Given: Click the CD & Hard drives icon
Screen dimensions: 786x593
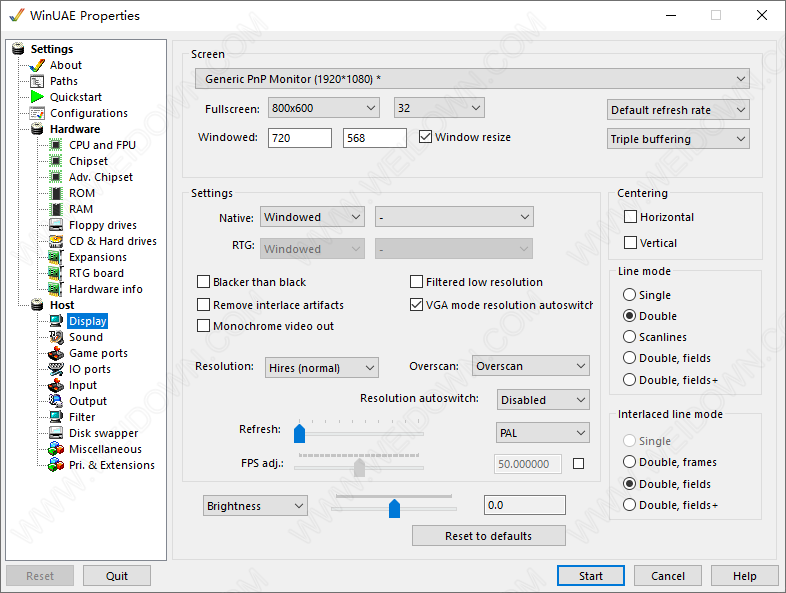Looking at the screenshot, I should point(56,241).
